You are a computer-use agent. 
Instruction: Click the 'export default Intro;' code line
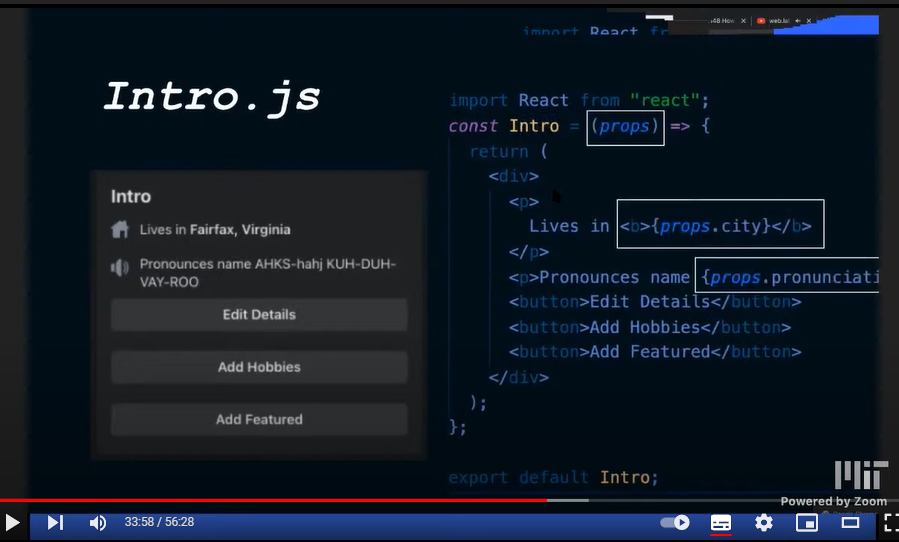point(553,477)
